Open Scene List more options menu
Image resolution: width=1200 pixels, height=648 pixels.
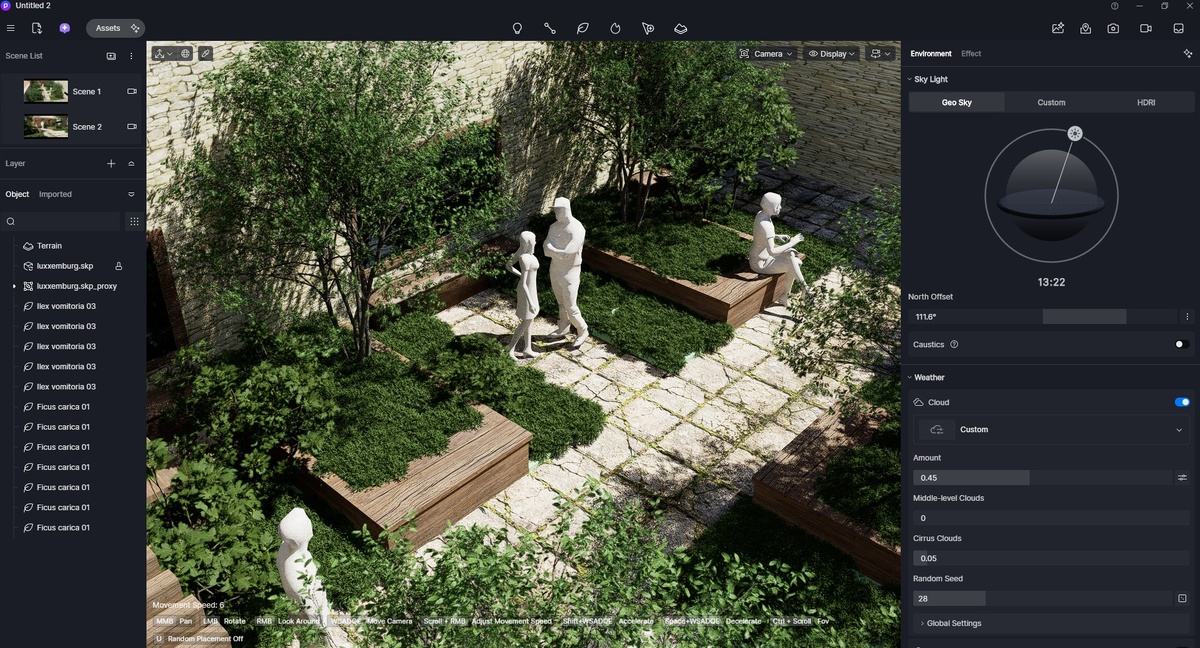(131, 56)
